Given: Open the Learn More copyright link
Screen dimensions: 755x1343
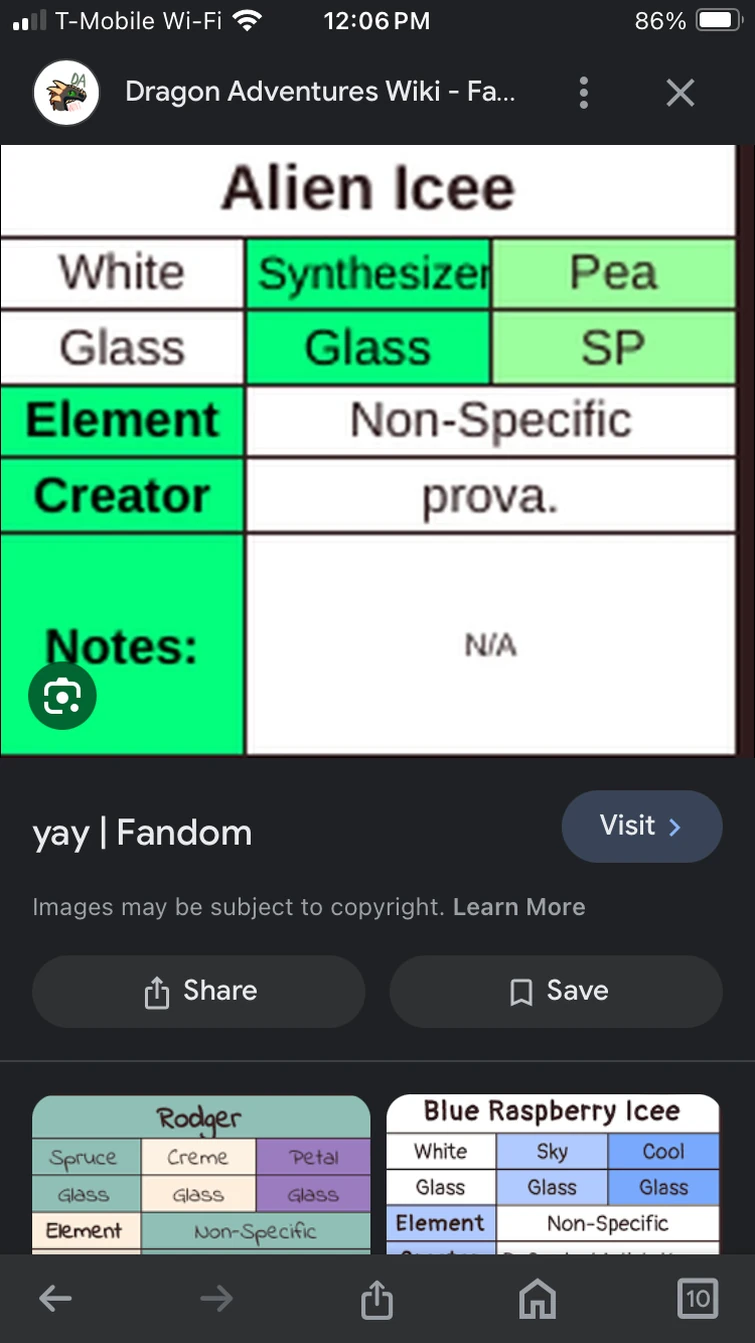Looking at the screenshot, I should click(519, 907).
